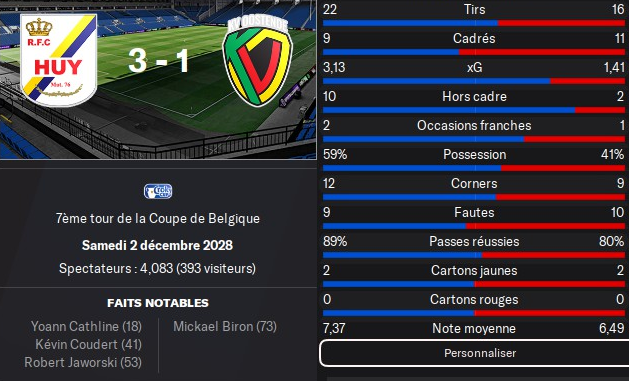Click the Cartons jaunes statistic label
The image size is (629, 381).
coord(474,270)
